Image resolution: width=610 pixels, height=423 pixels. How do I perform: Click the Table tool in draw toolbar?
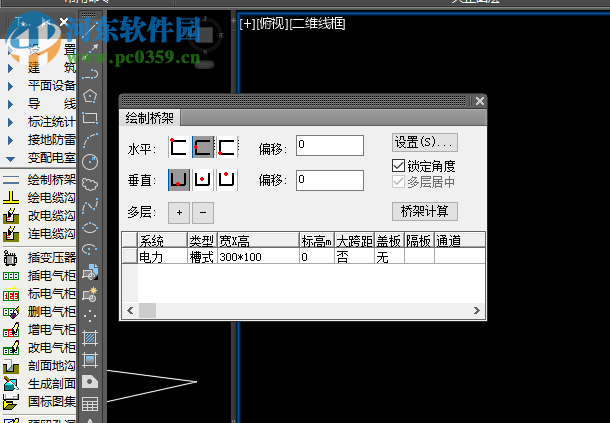click(x=90, y=404)
